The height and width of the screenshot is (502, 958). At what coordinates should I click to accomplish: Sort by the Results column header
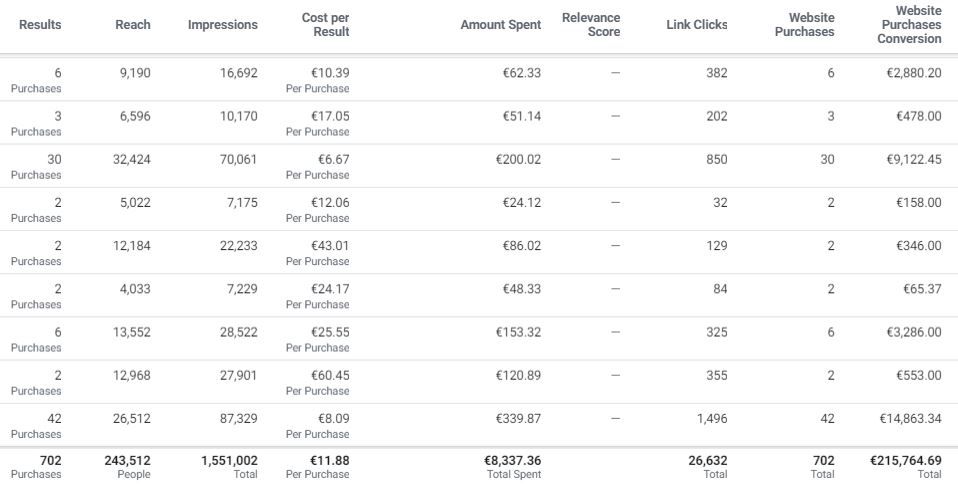(x=40, y=25)
